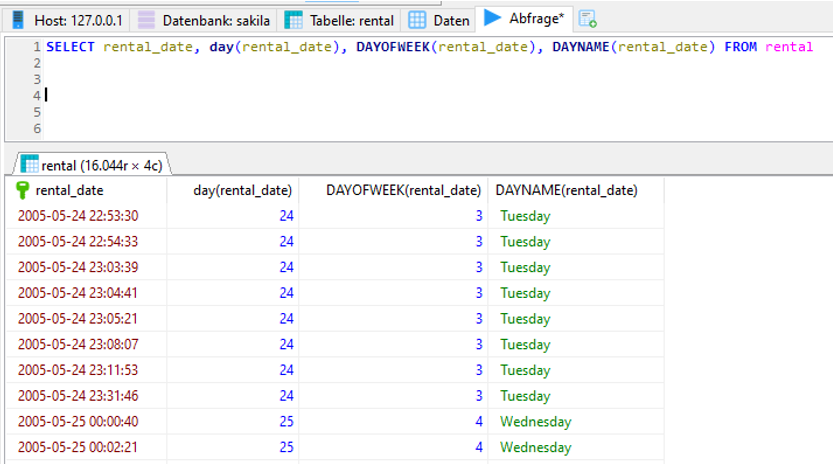Click the table icon on Tabelle: rental tab
Screen dimensions: 833x466
pos(294,20)
